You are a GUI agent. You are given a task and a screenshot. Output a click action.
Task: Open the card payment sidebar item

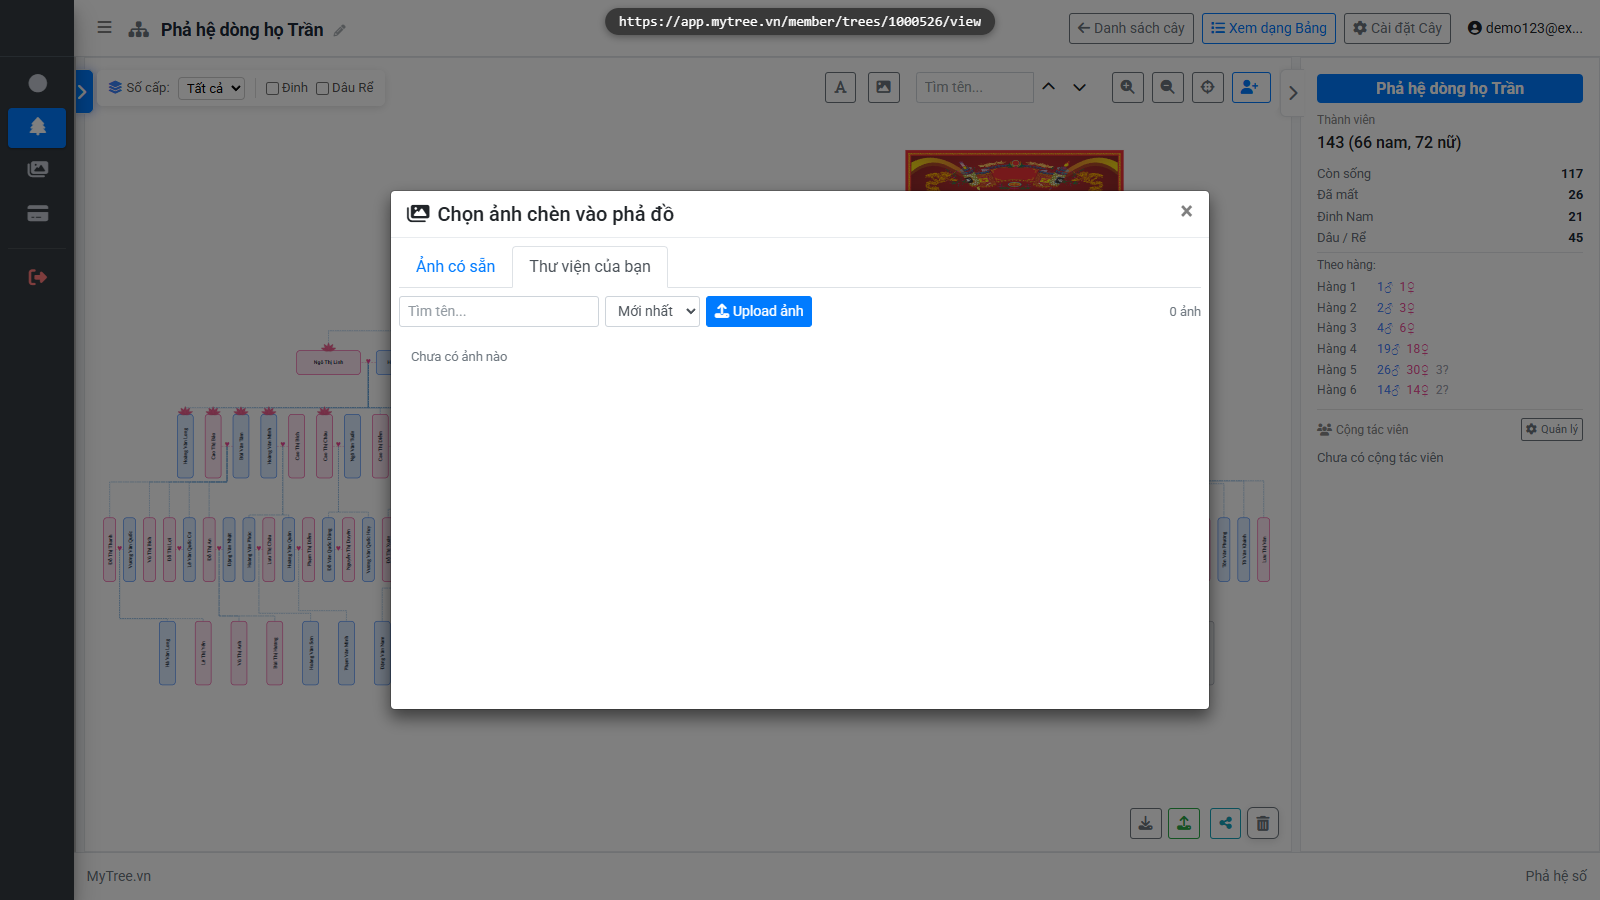pyautogui.click(x=37, y=213)
